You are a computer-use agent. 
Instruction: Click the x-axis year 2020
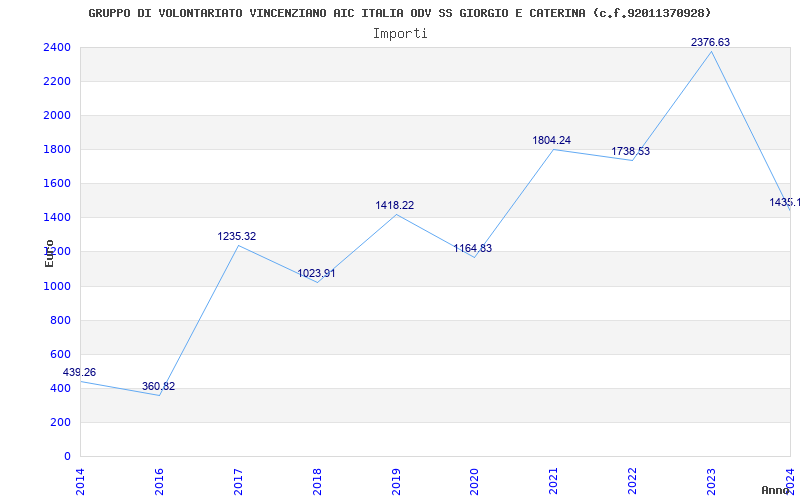click(x=474, y=481)
